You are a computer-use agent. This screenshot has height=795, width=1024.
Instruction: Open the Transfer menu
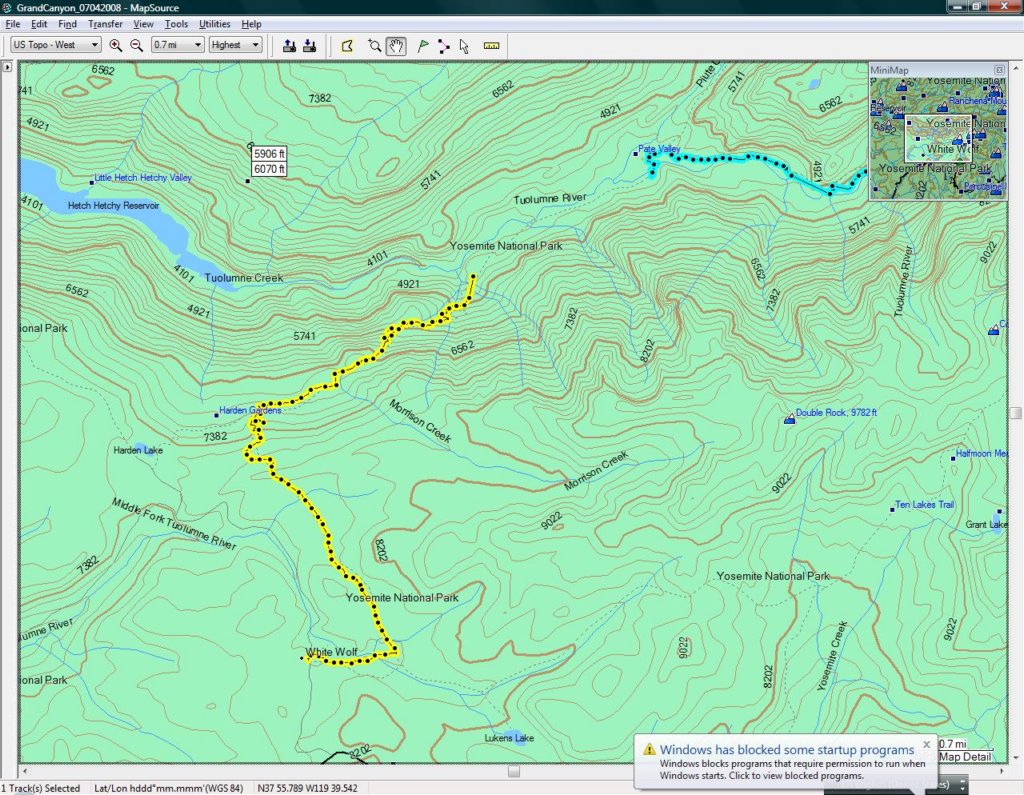tap(105, 24)
